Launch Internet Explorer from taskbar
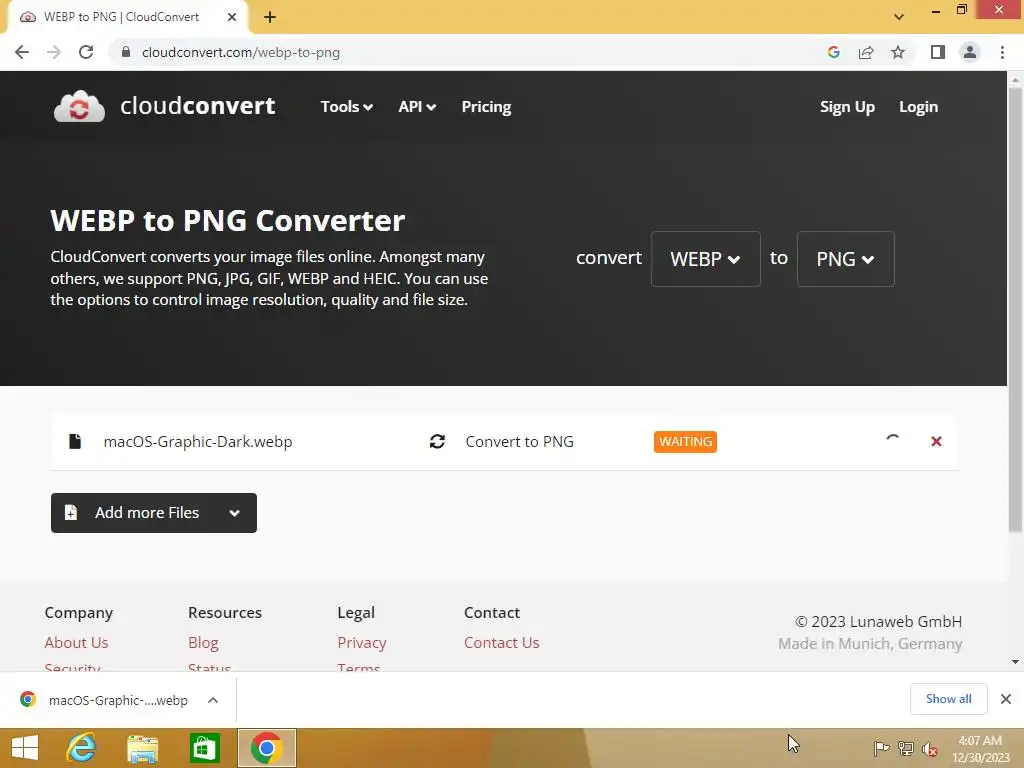 click(x=82, y=748)
